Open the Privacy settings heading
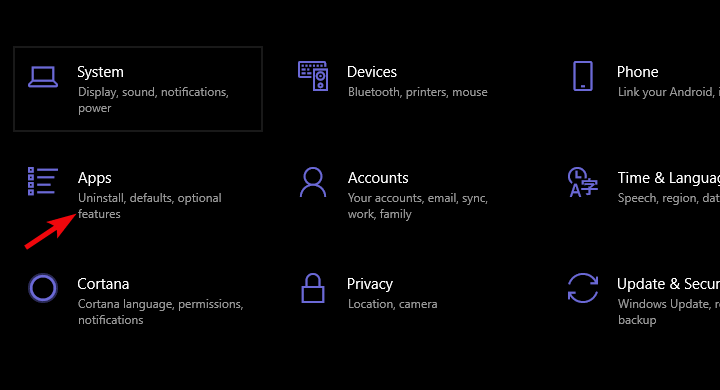The width and height of the screenshot is (720, 390). pyautogui.click(x=370, y=284)
